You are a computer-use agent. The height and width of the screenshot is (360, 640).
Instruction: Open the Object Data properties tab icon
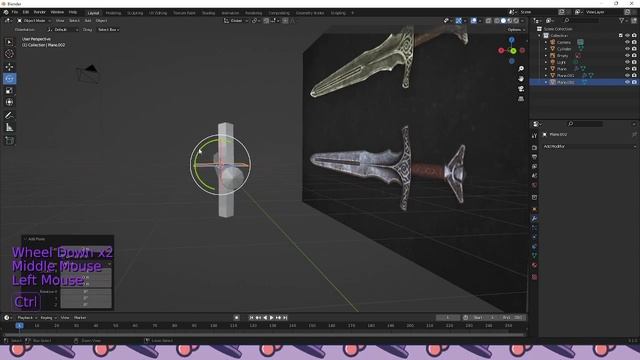[x=534, y=256]
